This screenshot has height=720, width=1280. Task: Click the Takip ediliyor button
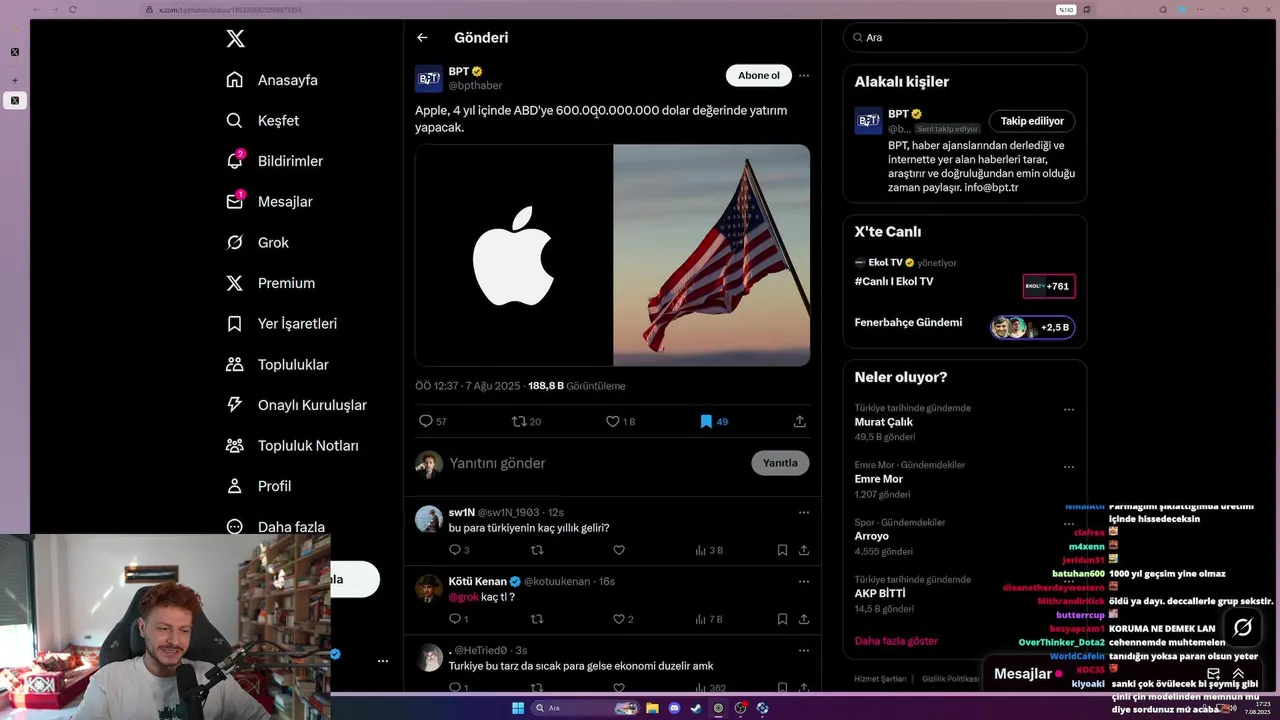[1032, 121]
